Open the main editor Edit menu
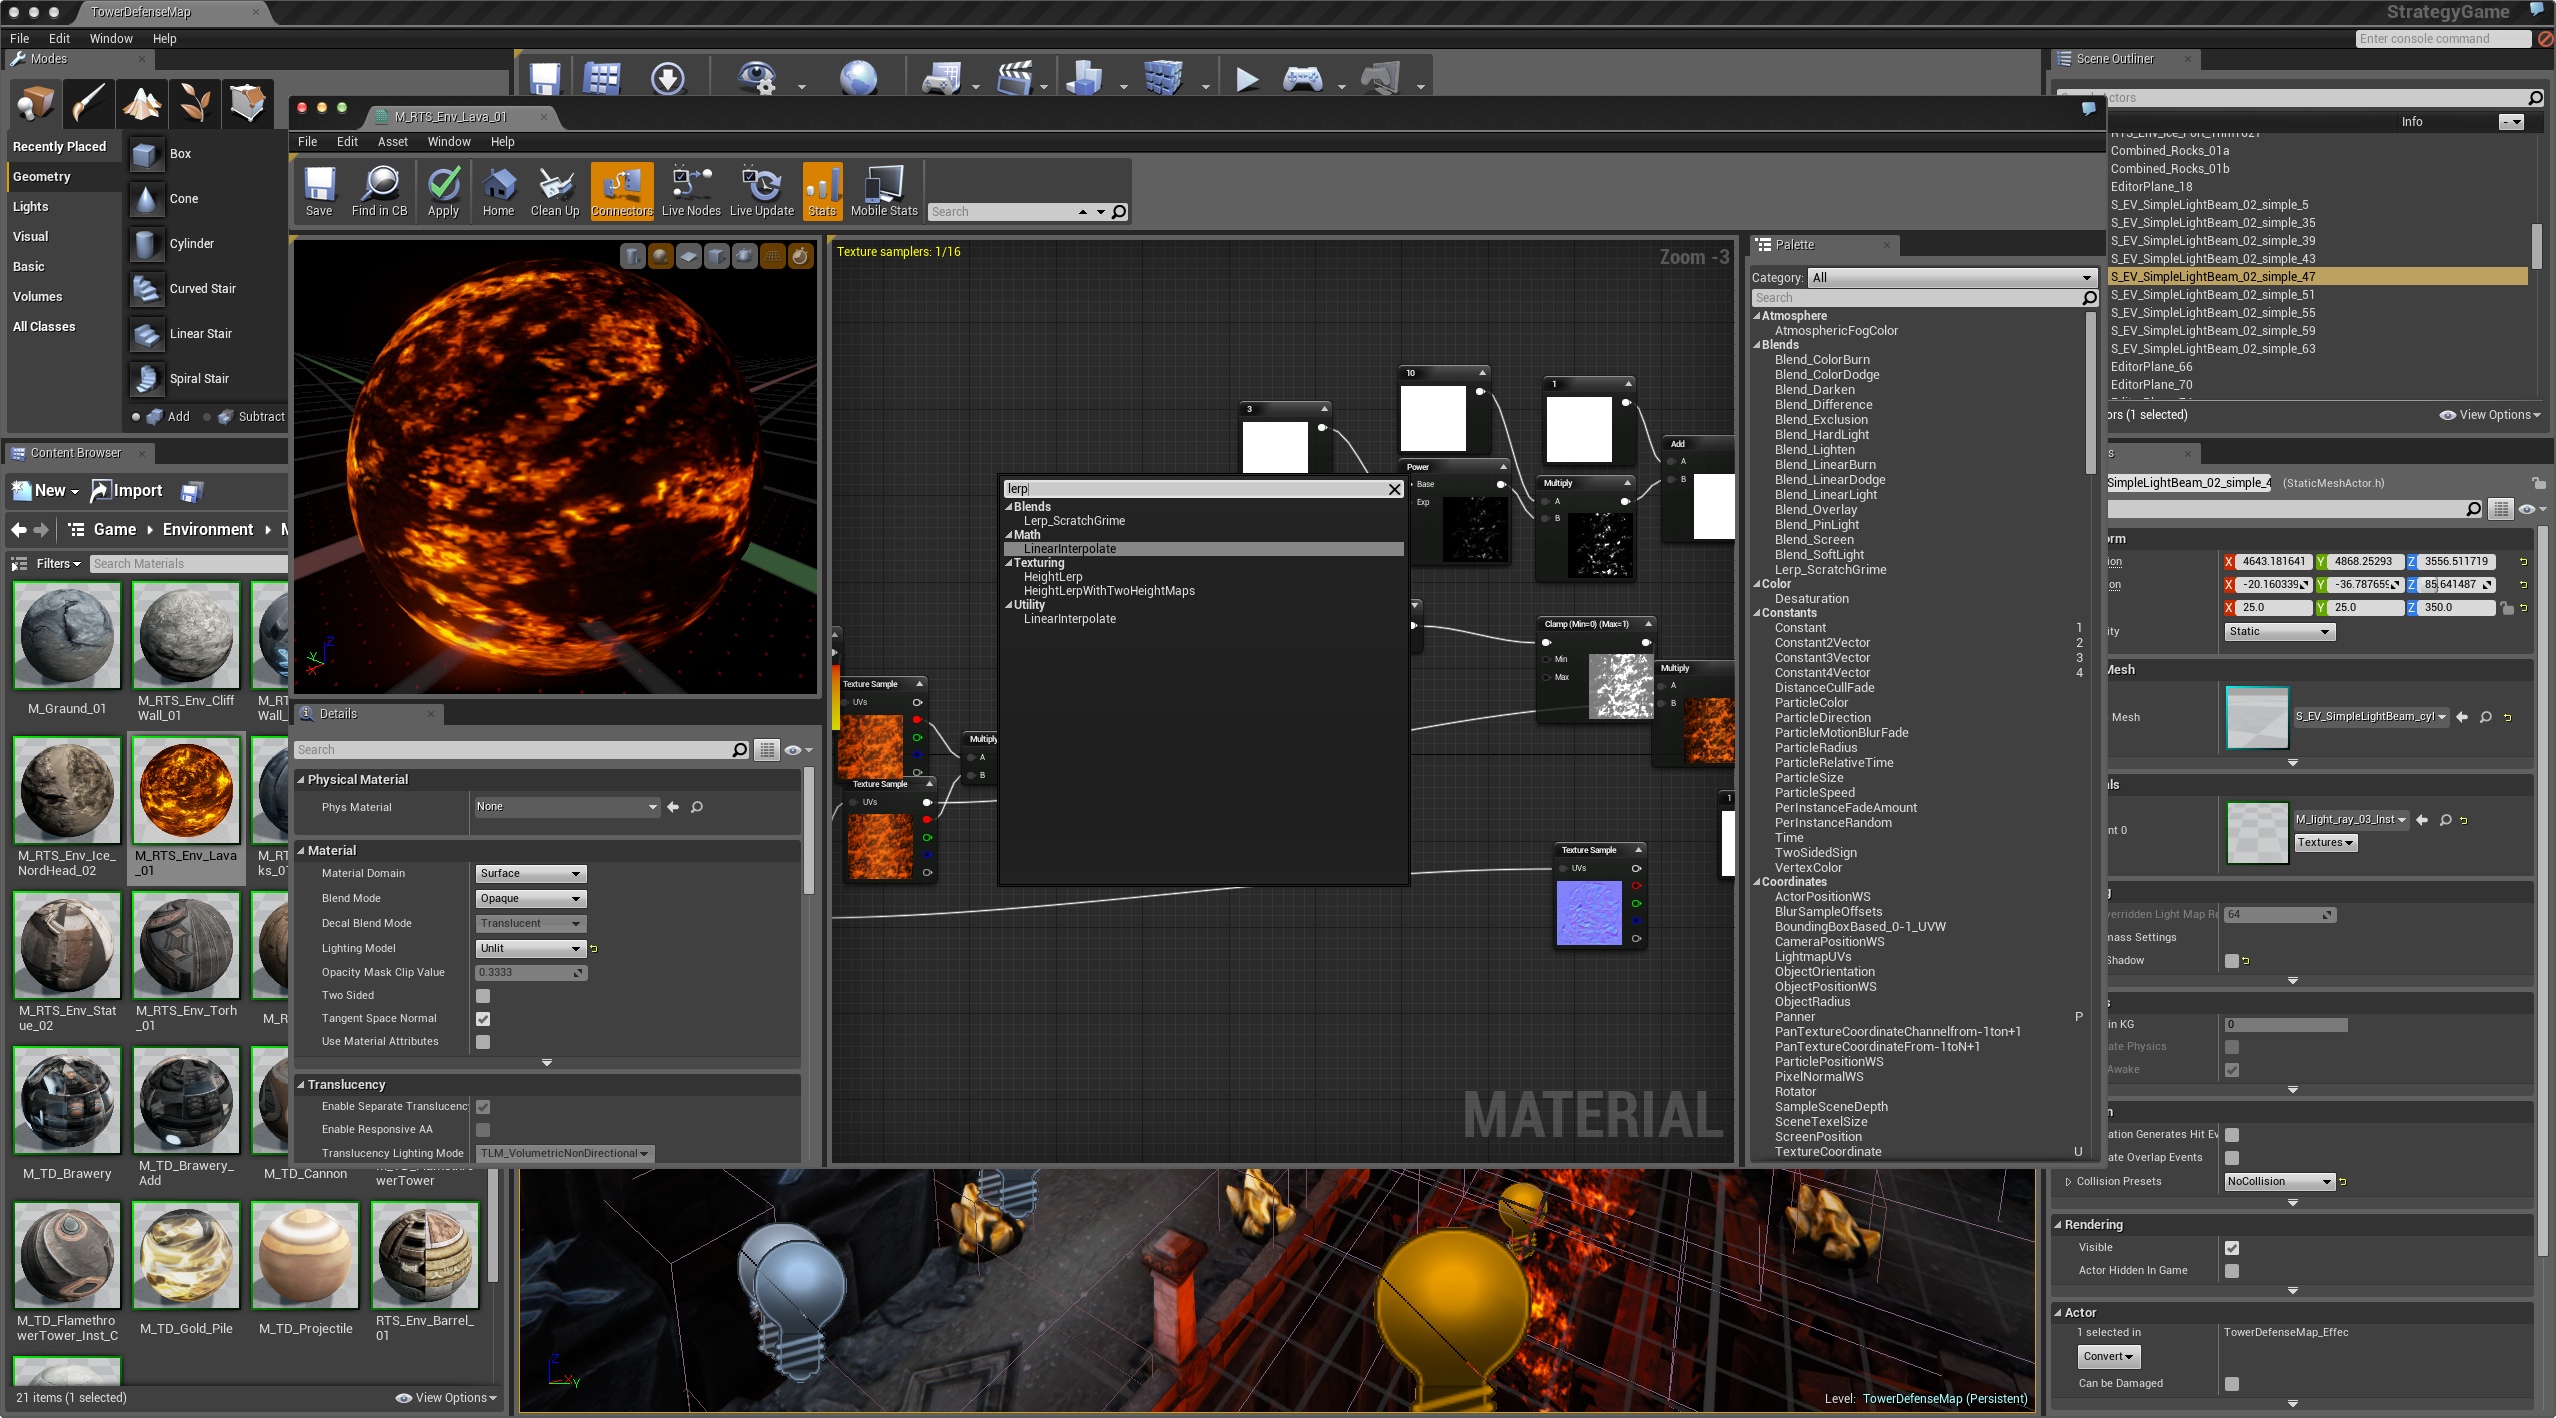This screenshot has height=1418, width=2556. point(59,39)
